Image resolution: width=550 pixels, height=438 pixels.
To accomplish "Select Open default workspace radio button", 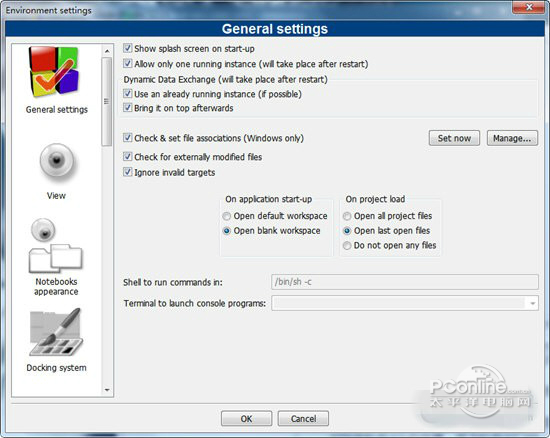I will pyautogui.click(x=227, y=216).
